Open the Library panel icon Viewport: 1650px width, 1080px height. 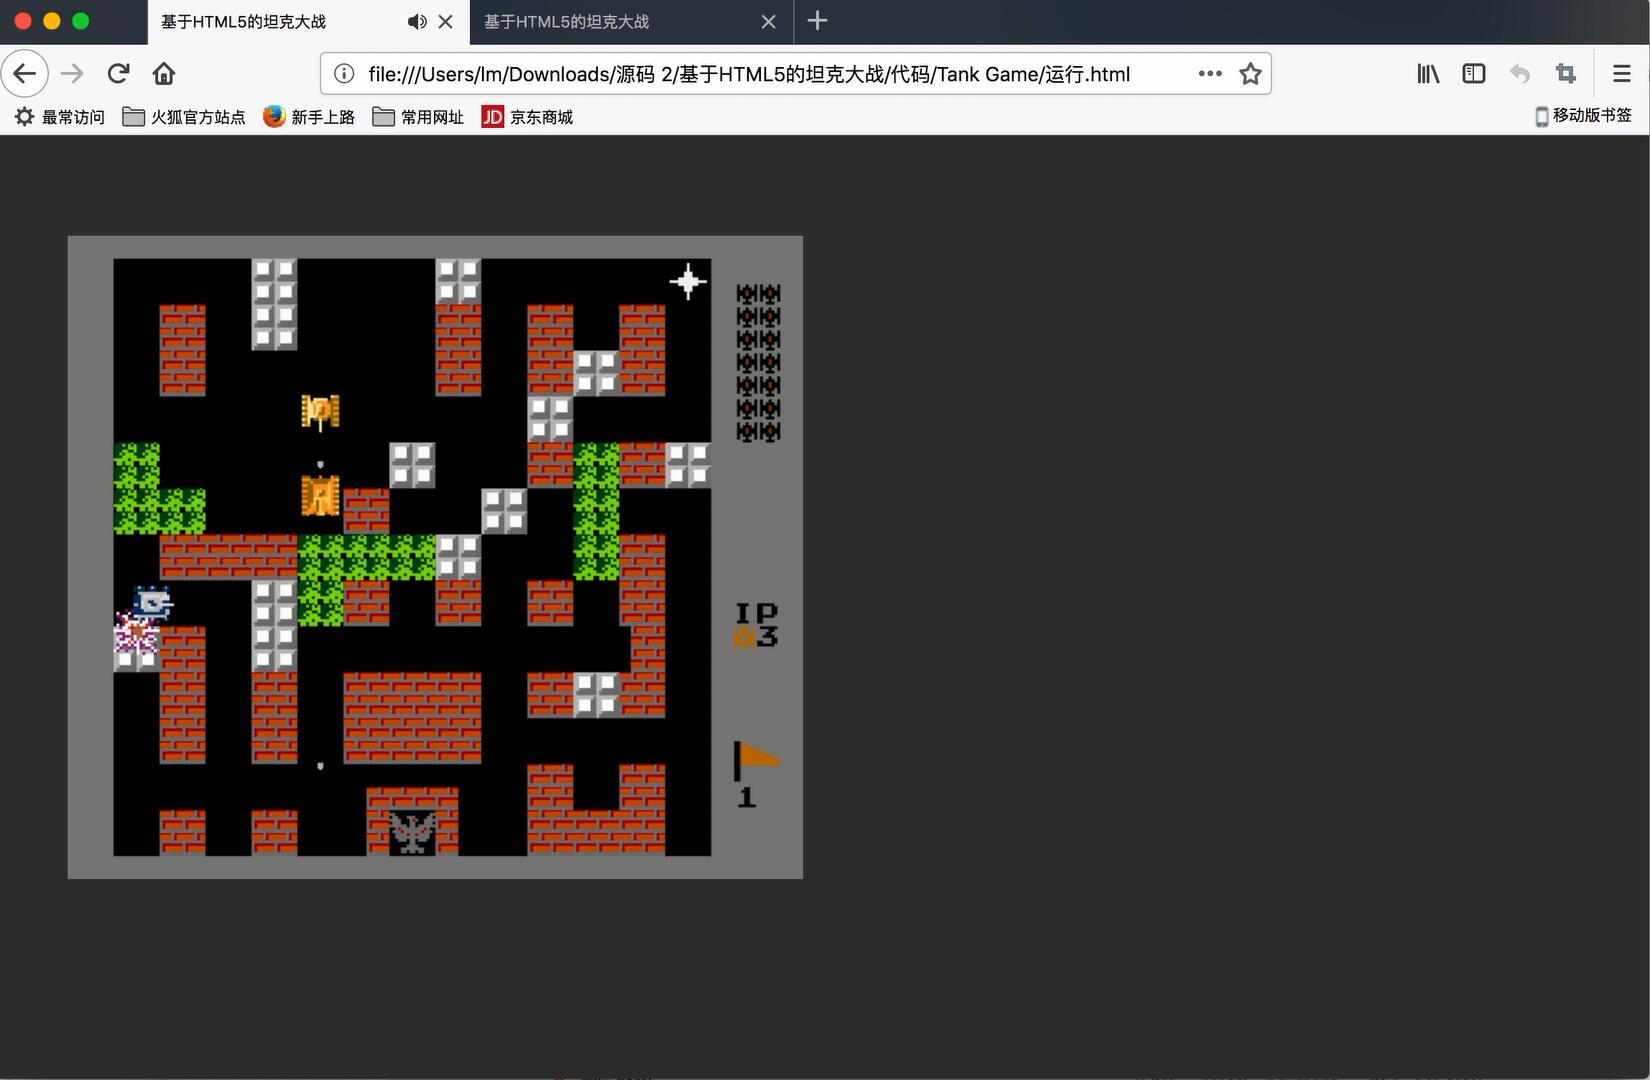pyautogui.click(x=1428, y=74)
